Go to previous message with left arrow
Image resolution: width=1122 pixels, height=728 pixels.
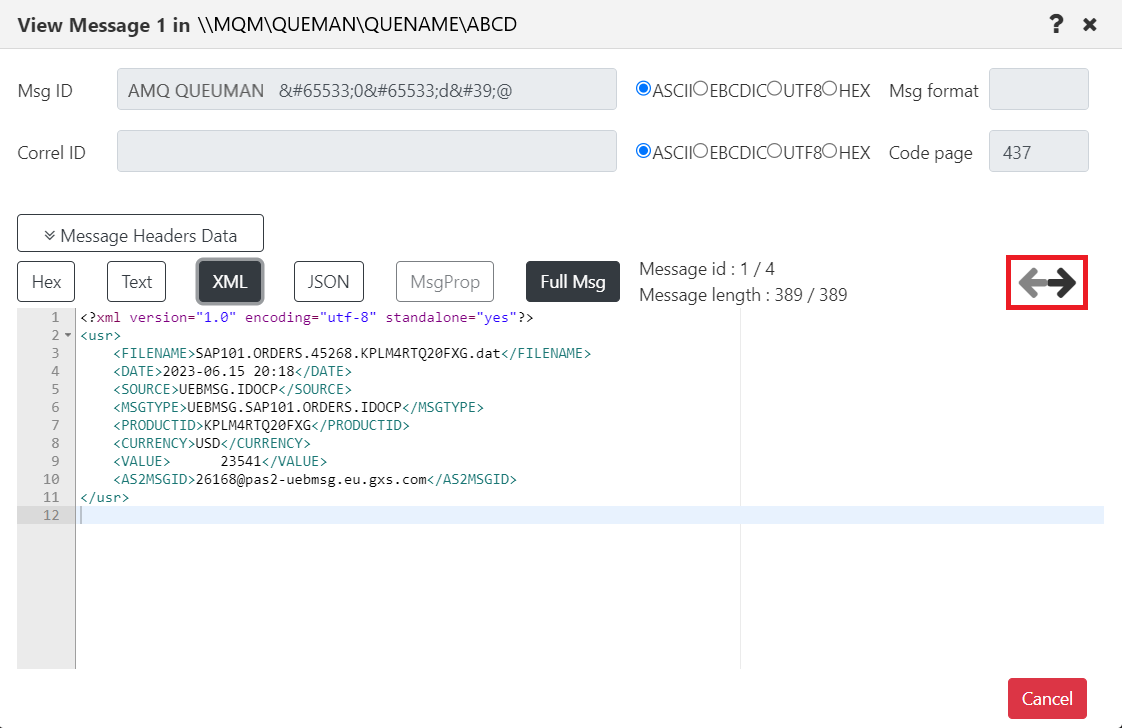1032,283
